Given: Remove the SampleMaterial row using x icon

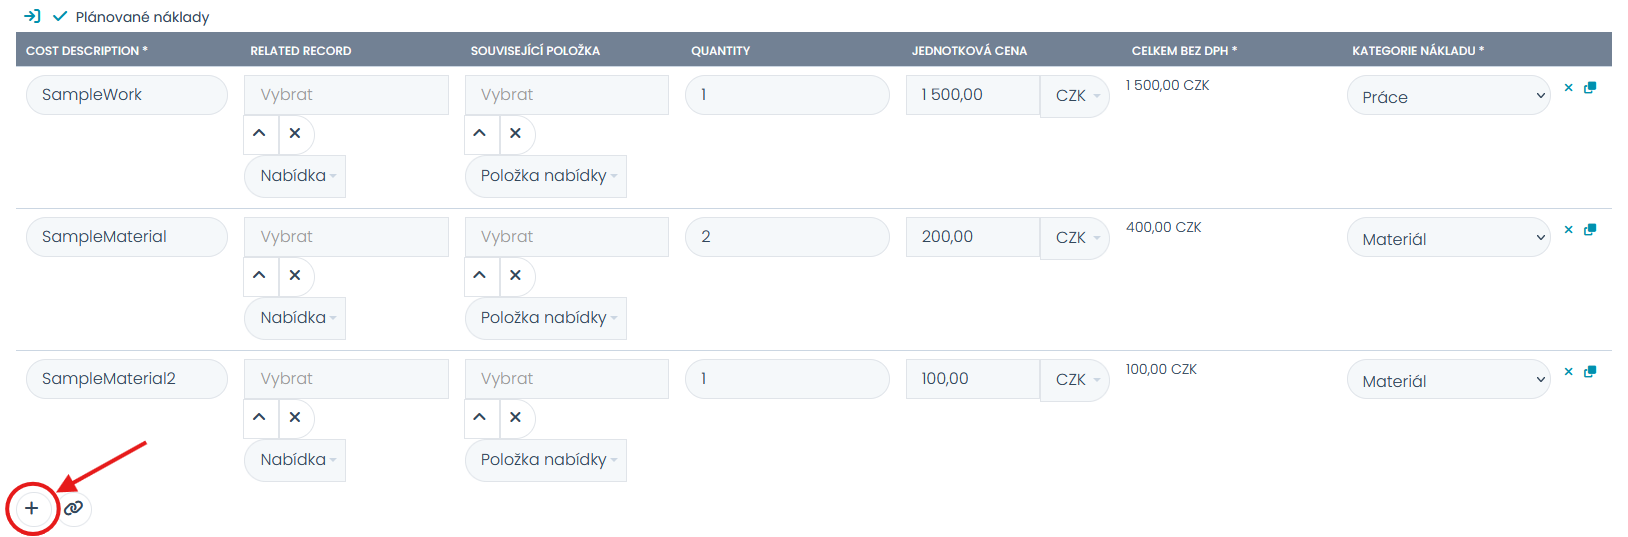Looking at the screenshot, I should (1568, 230).
